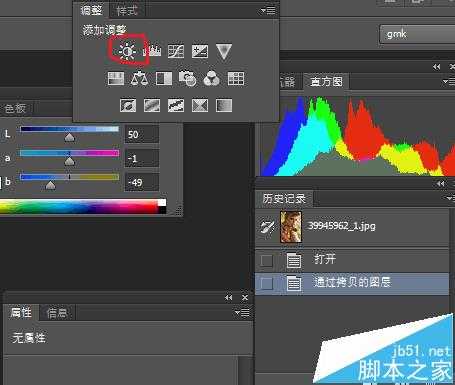Pick black from the color ramp end
Viewport: 455px width, 385px height.
click(x=162, y=210)
